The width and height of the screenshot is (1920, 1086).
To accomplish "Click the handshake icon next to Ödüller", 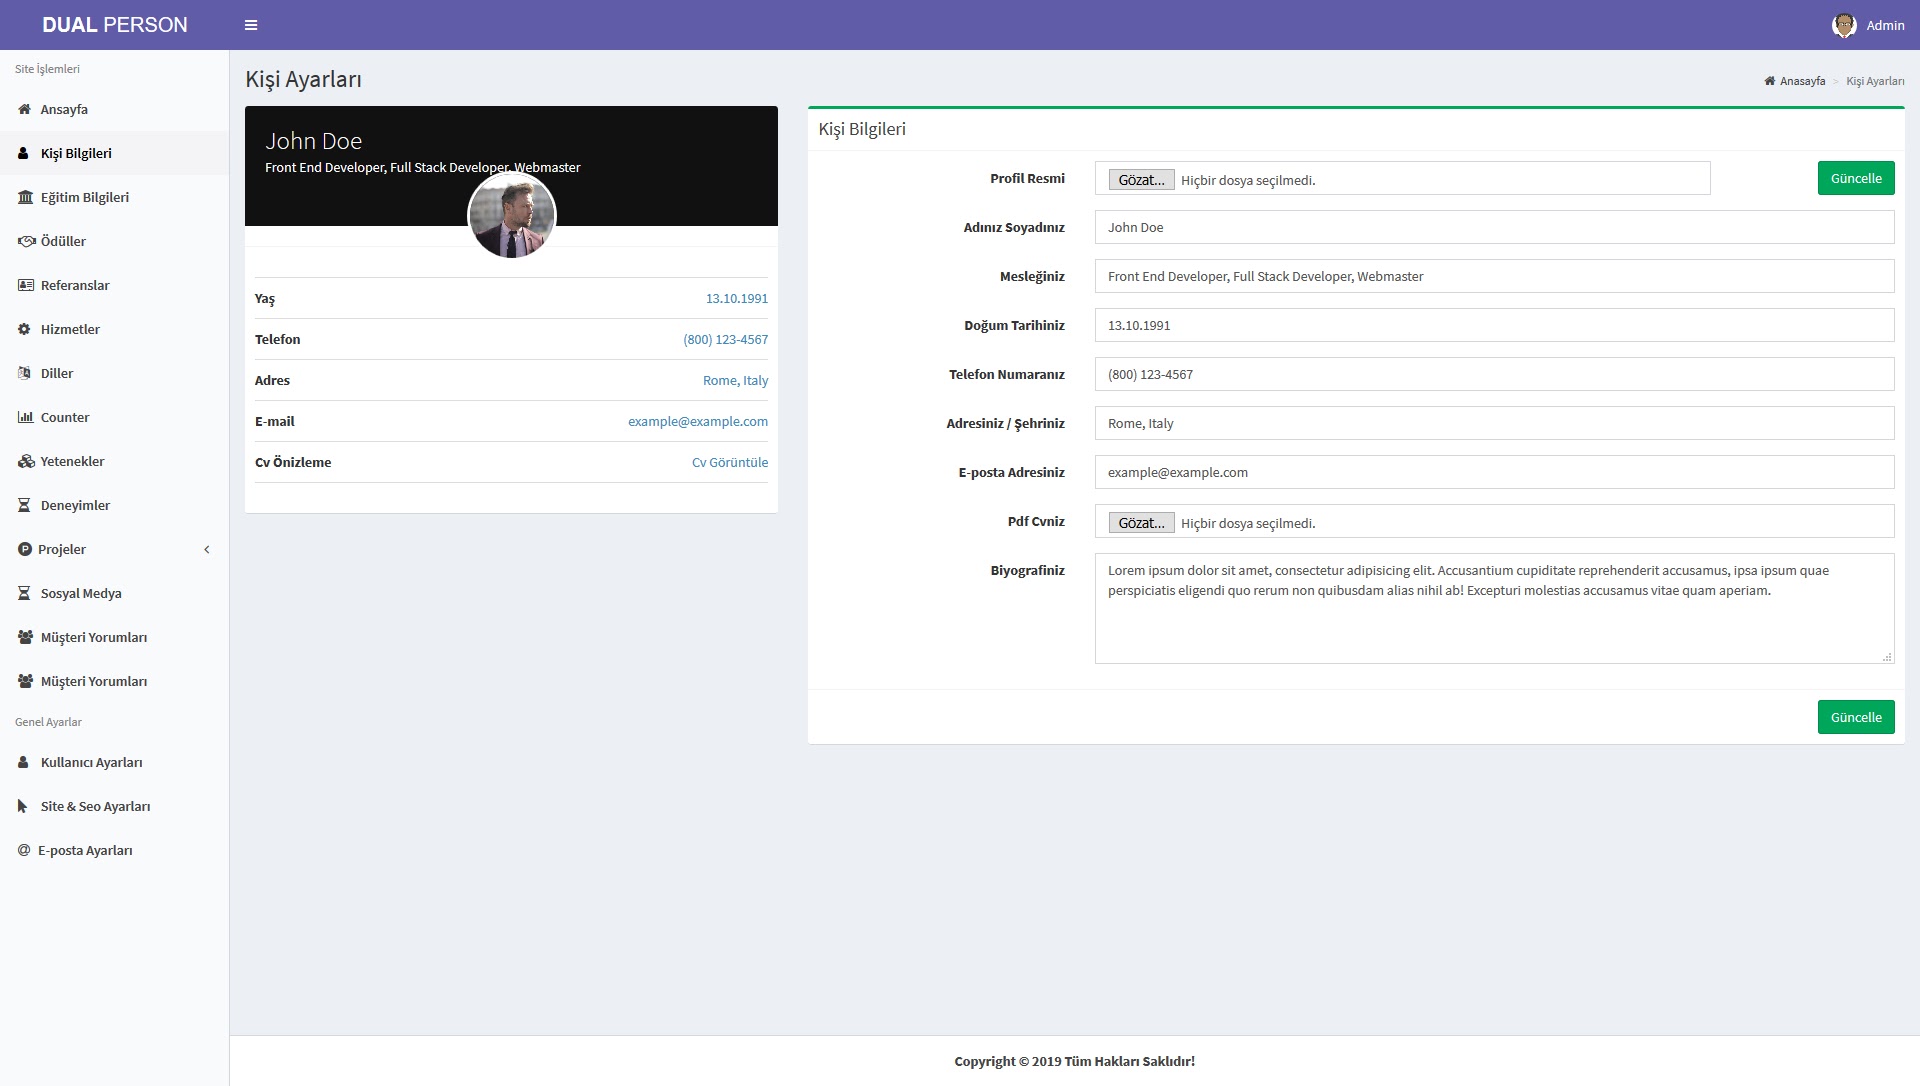I will point(26,241).
